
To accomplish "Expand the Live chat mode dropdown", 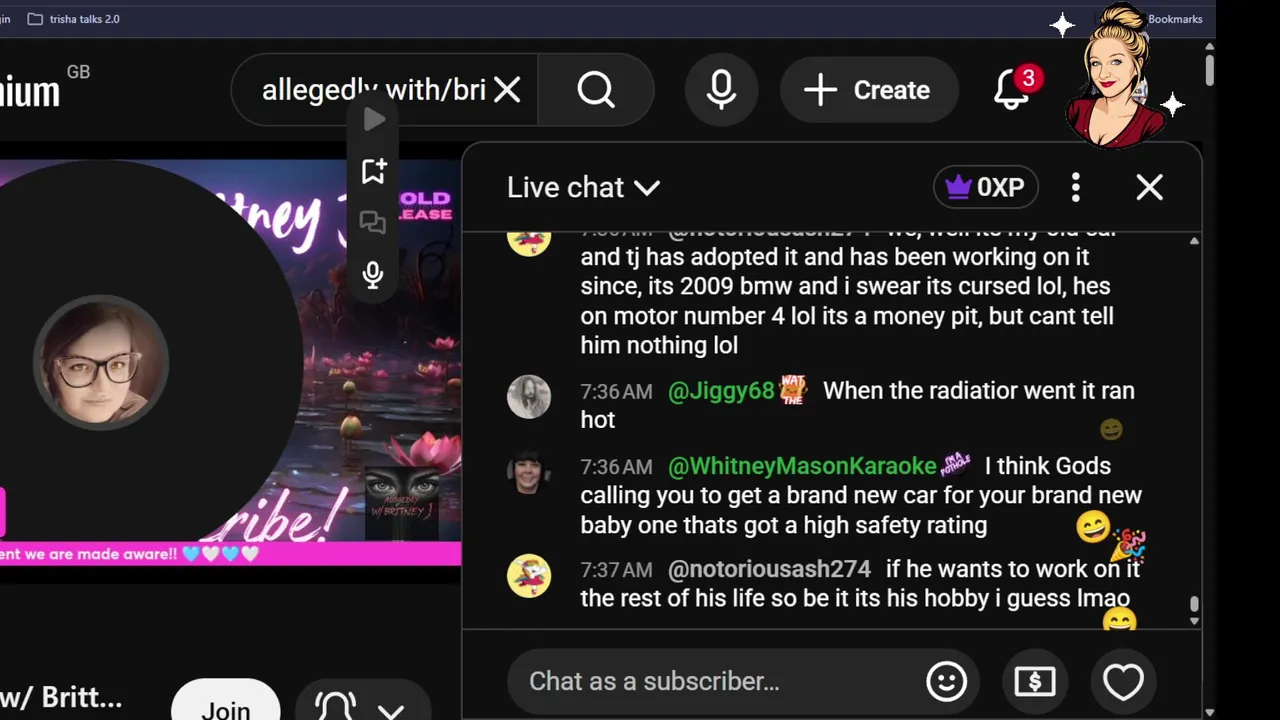I will 584,187.
